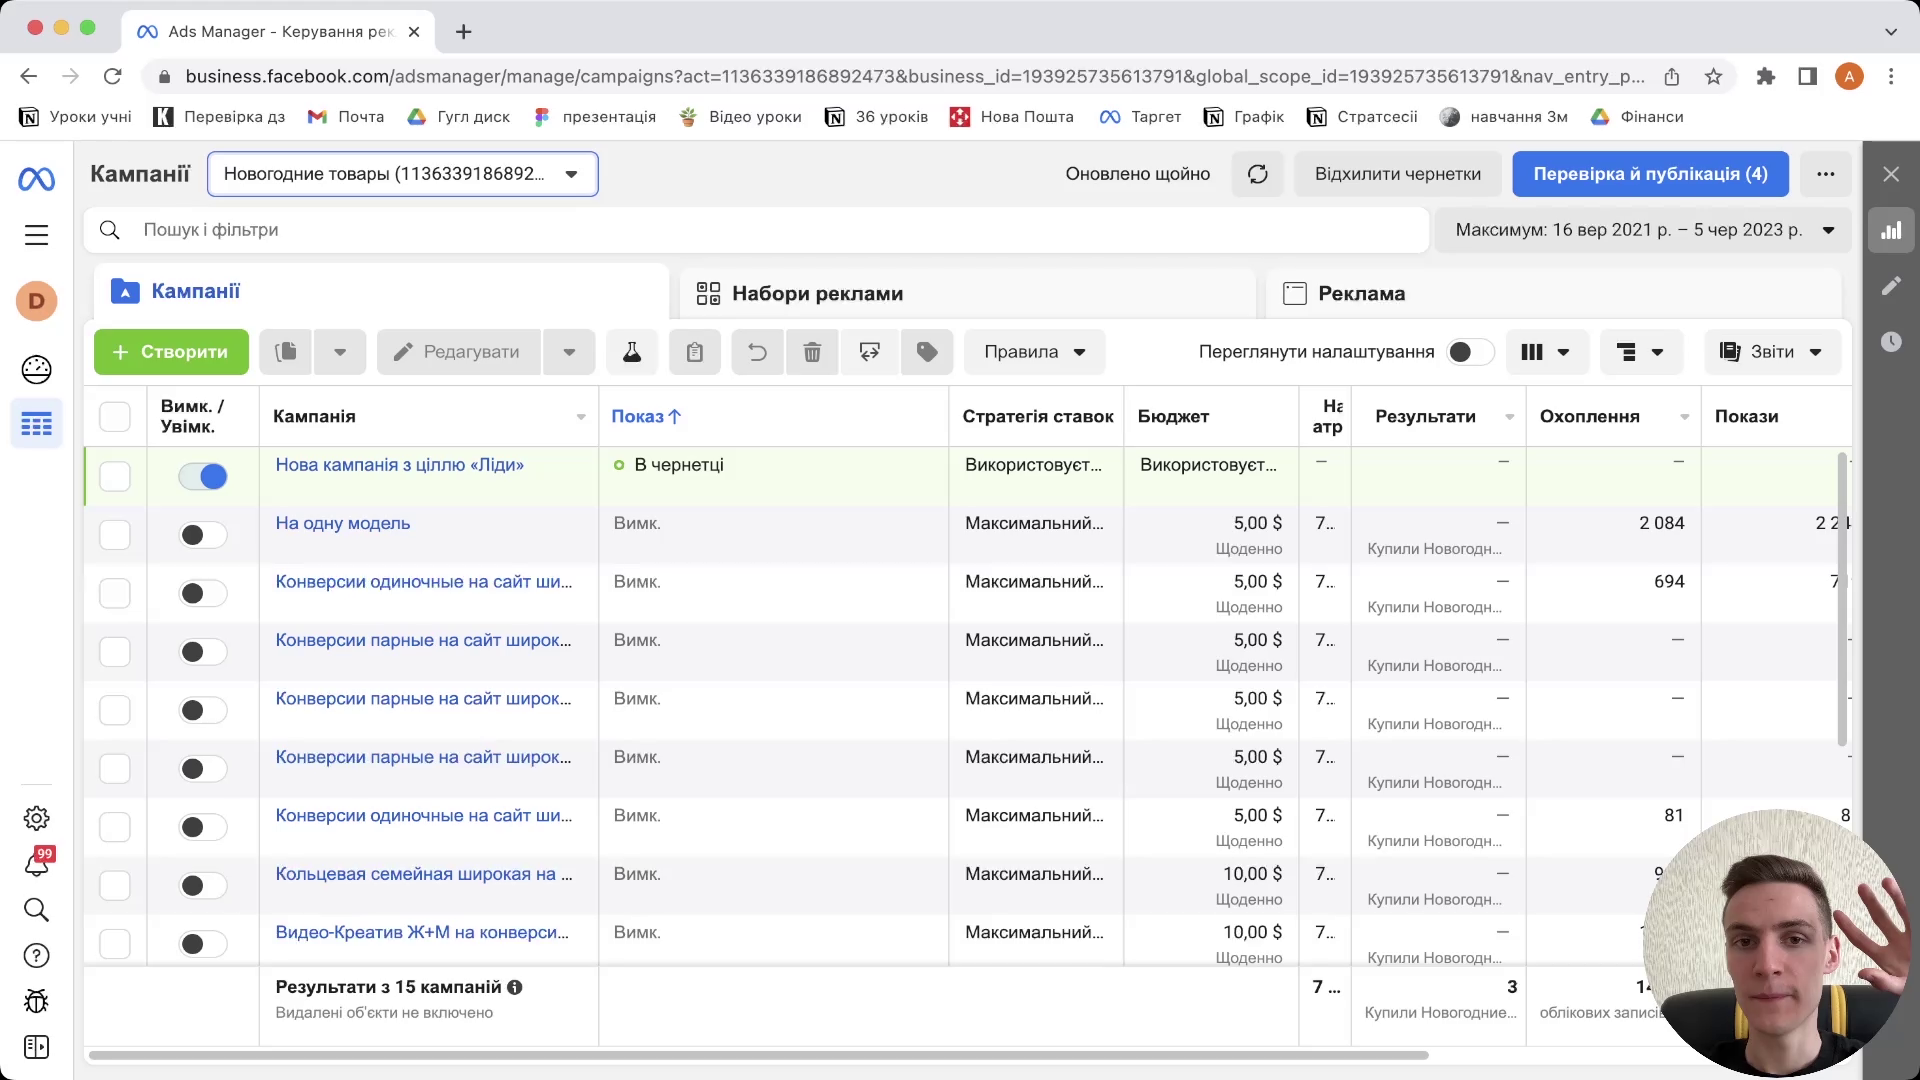Click the sidebar panel toggle icon at bottom
Viewport: 1920px width, 1080px height.
(36, 1047)
